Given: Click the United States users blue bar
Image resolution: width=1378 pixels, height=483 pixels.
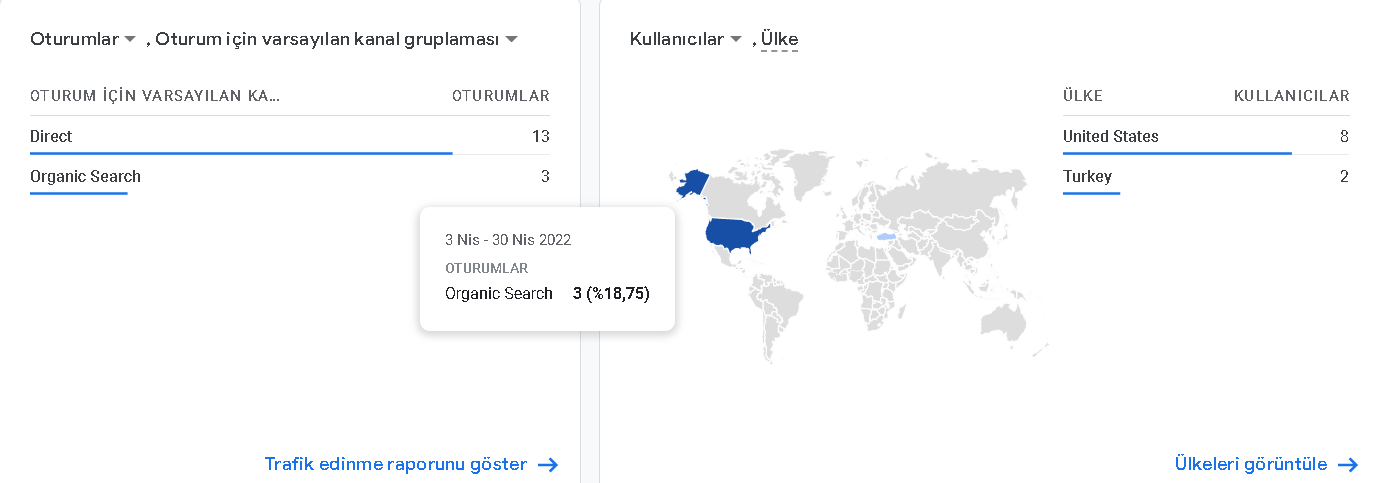Looking at the screenshot, I should (1177, 153).
